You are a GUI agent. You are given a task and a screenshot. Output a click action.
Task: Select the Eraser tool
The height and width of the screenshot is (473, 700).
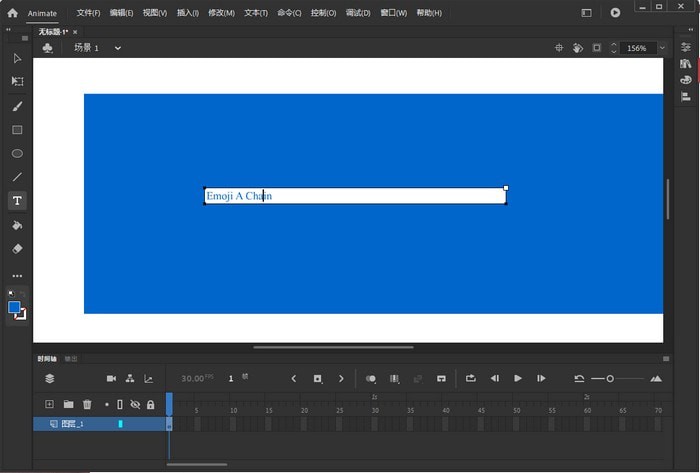[x=17, y=249]
